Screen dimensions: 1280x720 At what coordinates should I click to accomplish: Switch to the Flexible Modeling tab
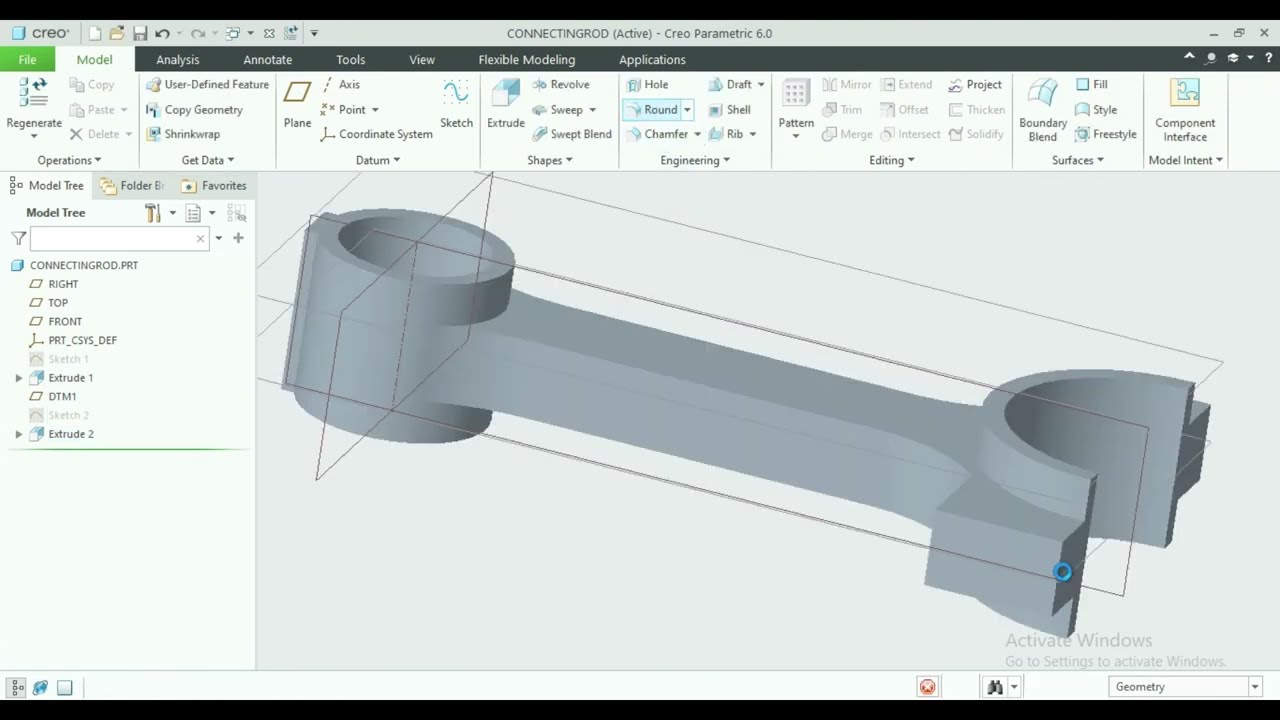click(526, 59)
